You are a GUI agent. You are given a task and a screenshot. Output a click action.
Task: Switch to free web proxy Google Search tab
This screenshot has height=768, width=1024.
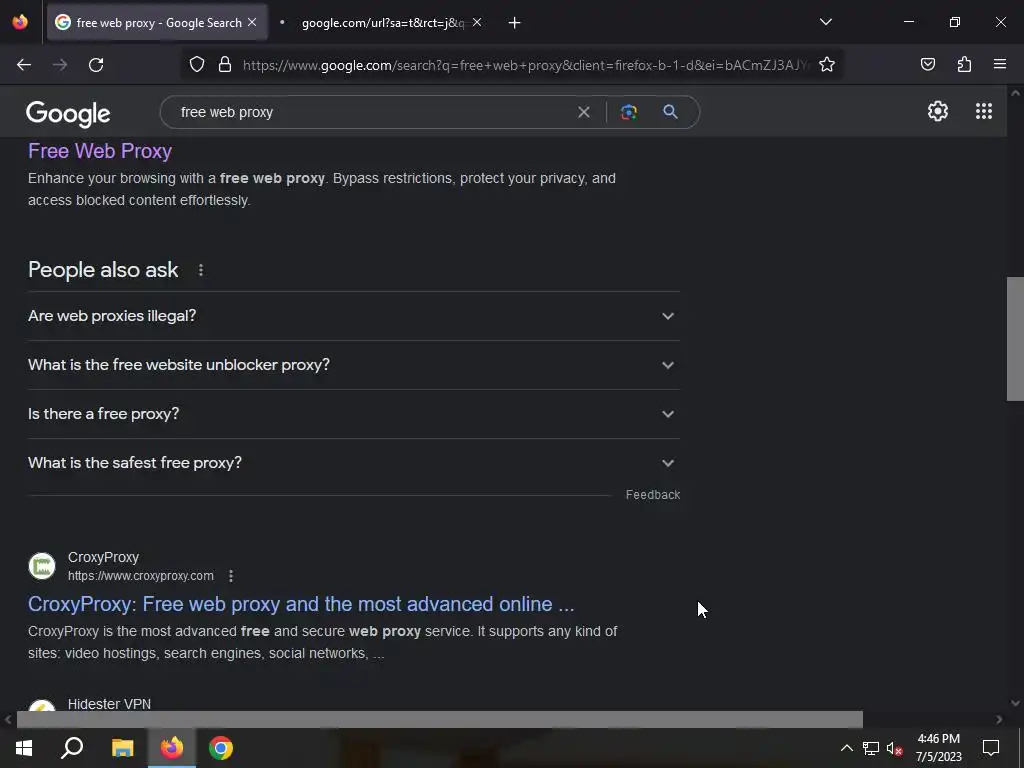(157, 23)
